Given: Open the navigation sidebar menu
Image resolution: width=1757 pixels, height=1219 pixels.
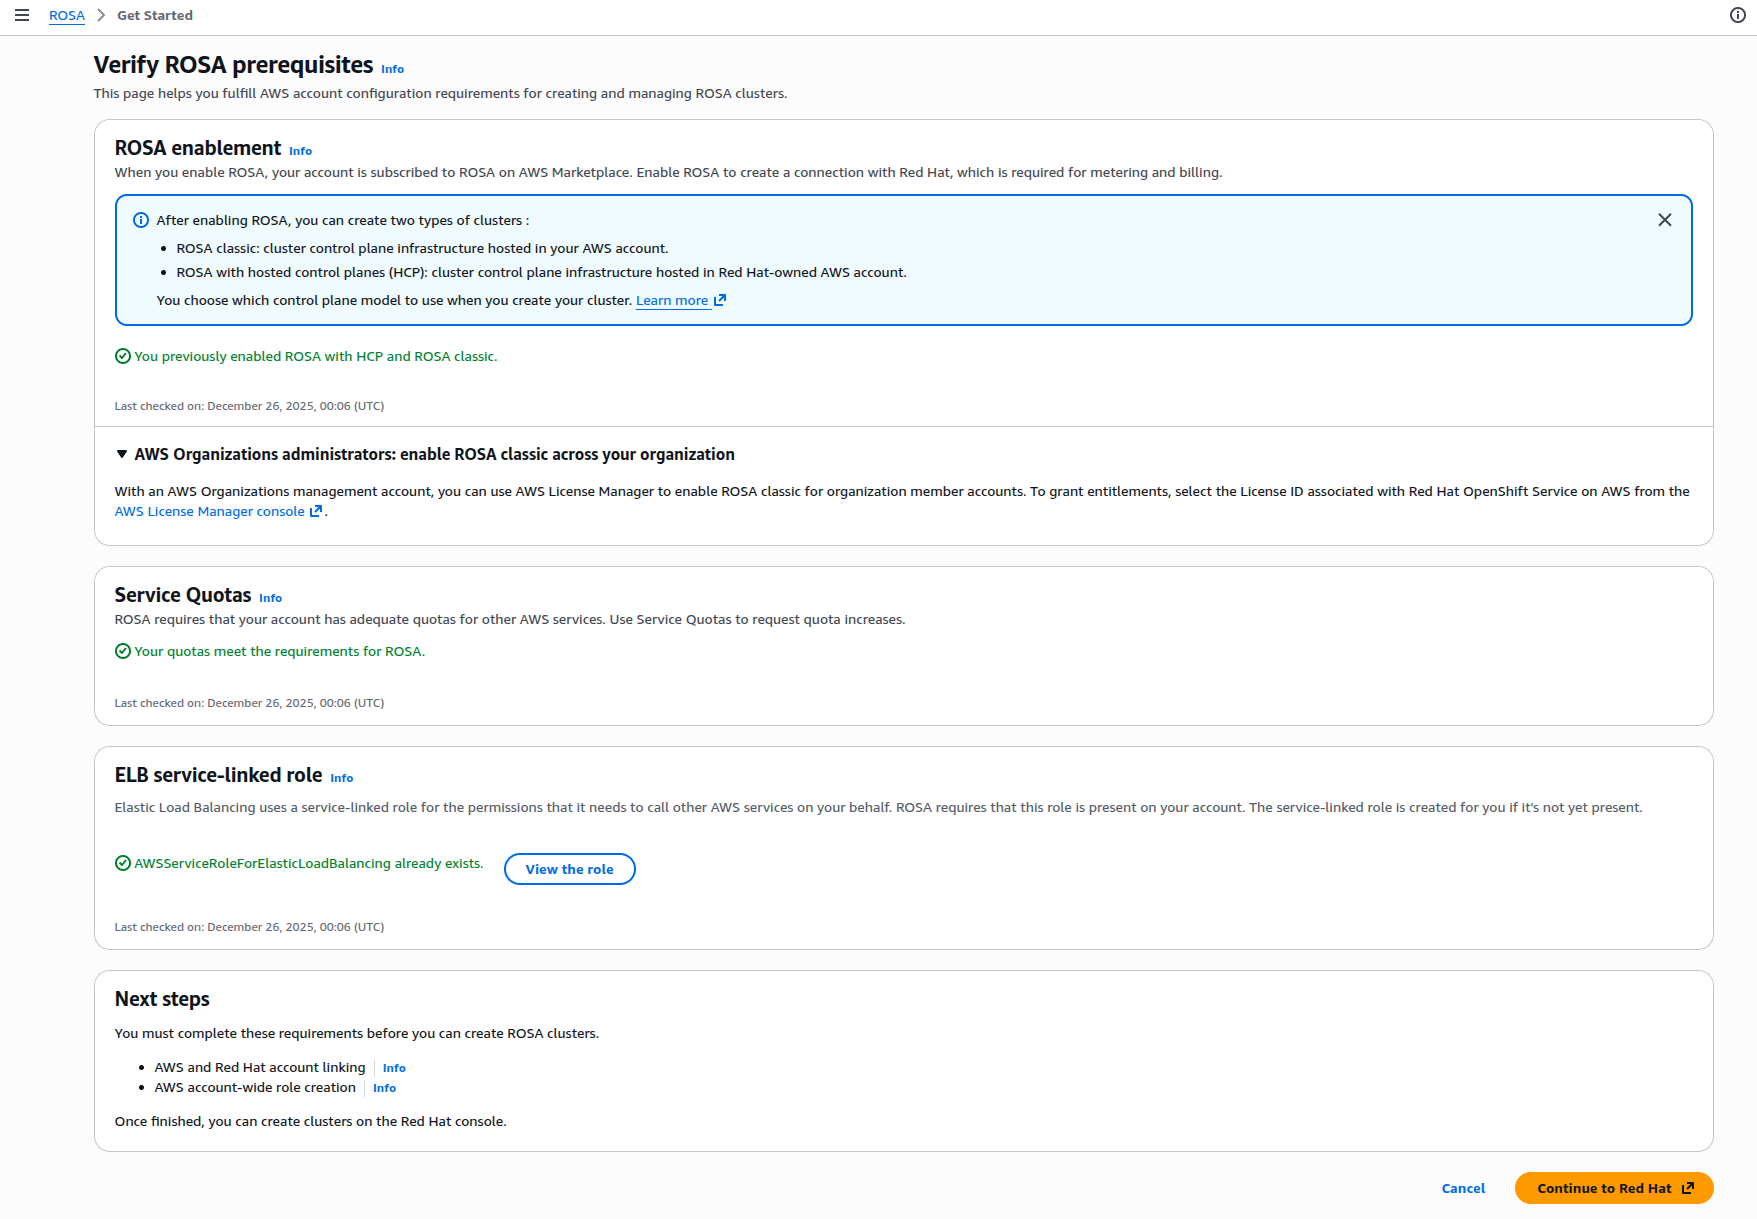Looking at the screenshot, I should click(x=22, y=15).
